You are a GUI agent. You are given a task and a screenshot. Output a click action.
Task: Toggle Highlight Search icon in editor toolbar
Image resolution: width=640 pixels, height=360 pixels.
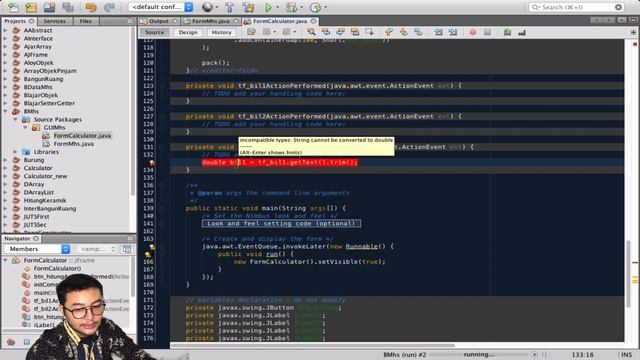(x=355, y=32)
